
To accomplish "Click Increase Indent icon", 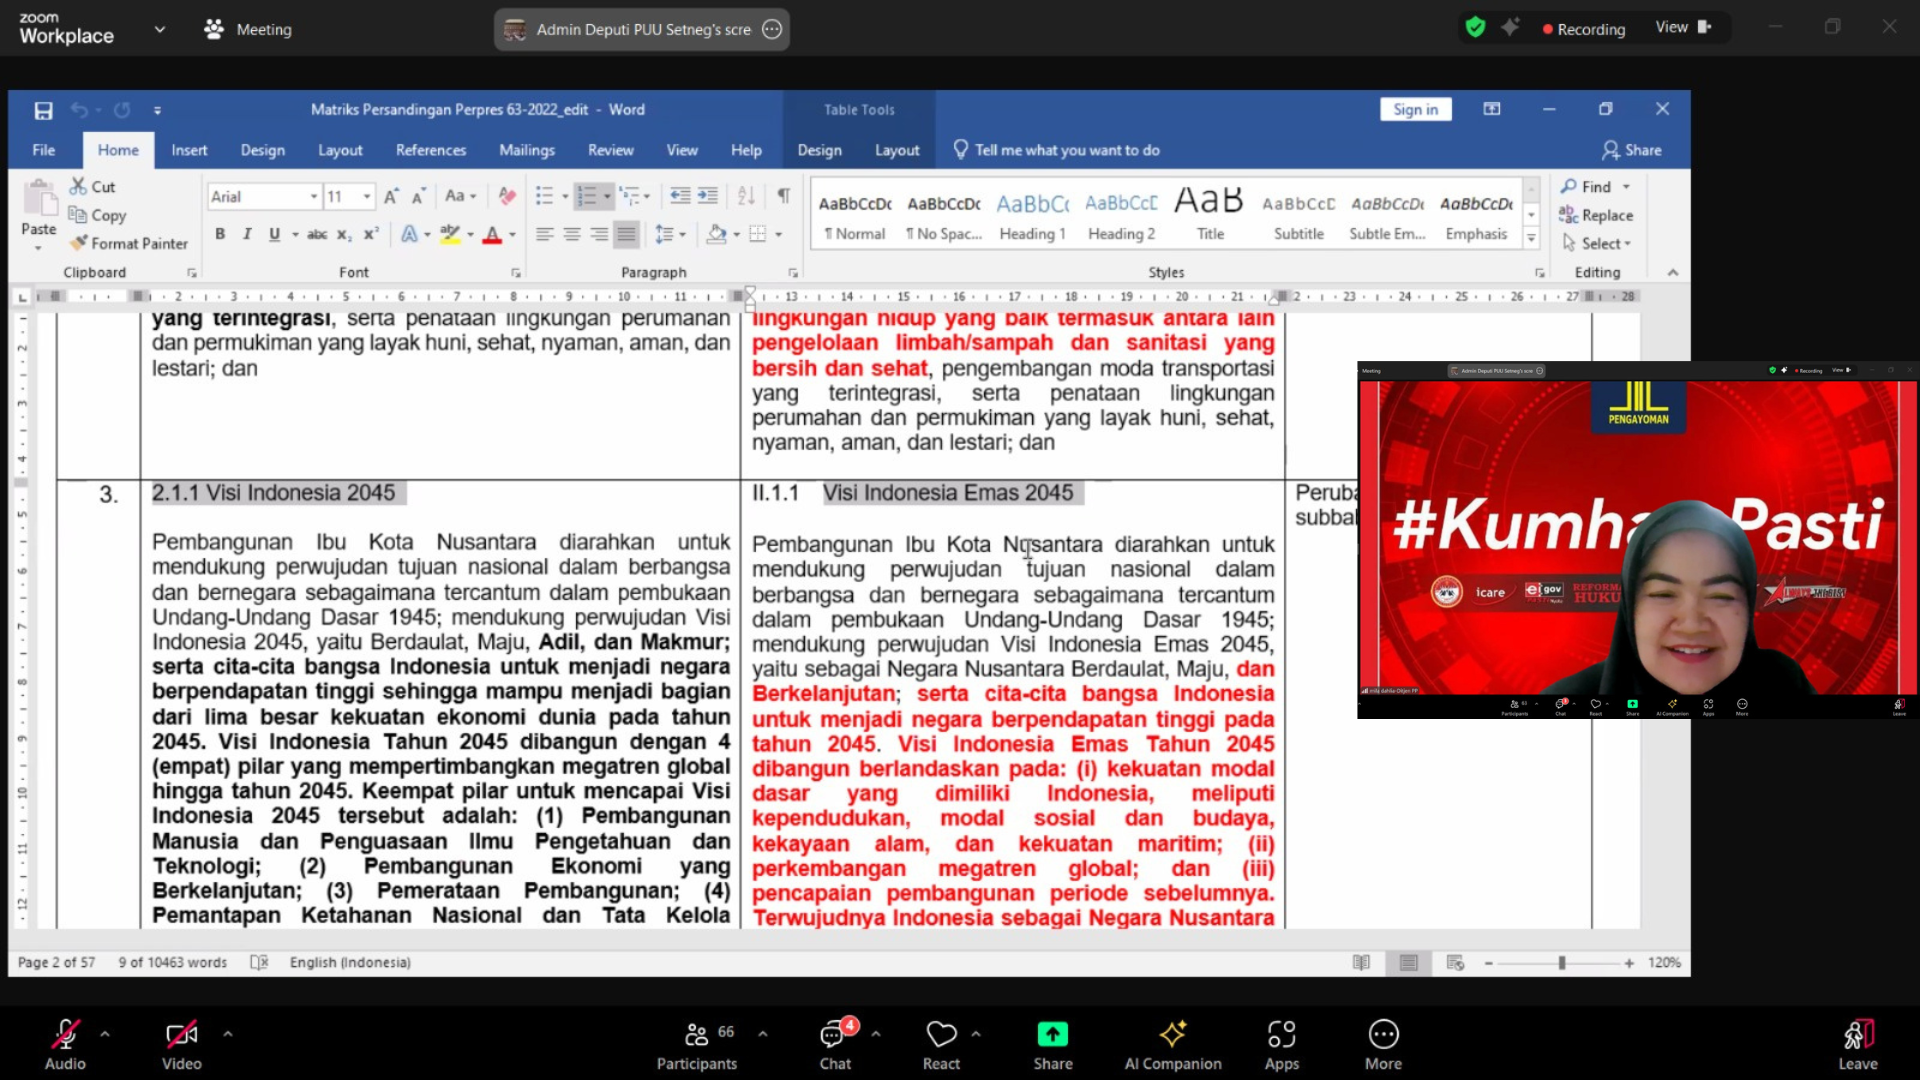I will click(x=707, y=196).
